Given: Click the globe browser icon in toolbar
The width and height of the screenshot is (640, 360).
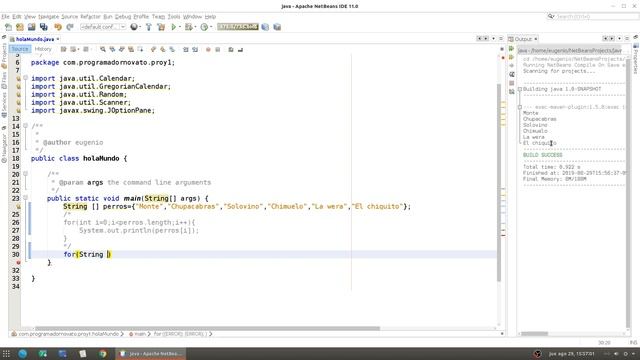Looking at the screenshot, I should tap(133, 27).
